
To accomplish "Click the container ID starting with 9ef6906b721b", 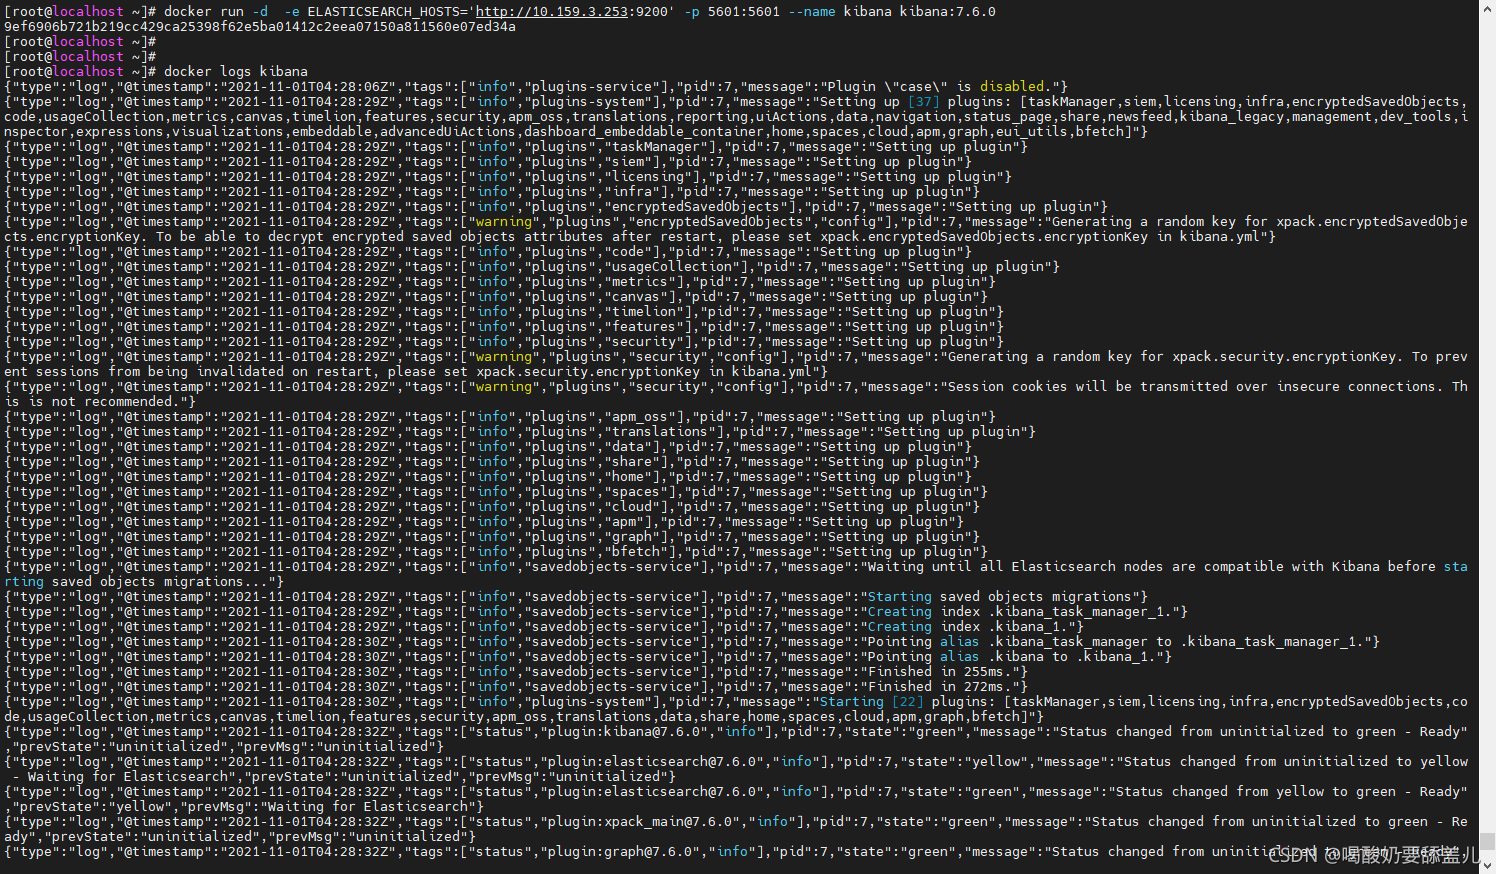I will click(x=260, y=27).
